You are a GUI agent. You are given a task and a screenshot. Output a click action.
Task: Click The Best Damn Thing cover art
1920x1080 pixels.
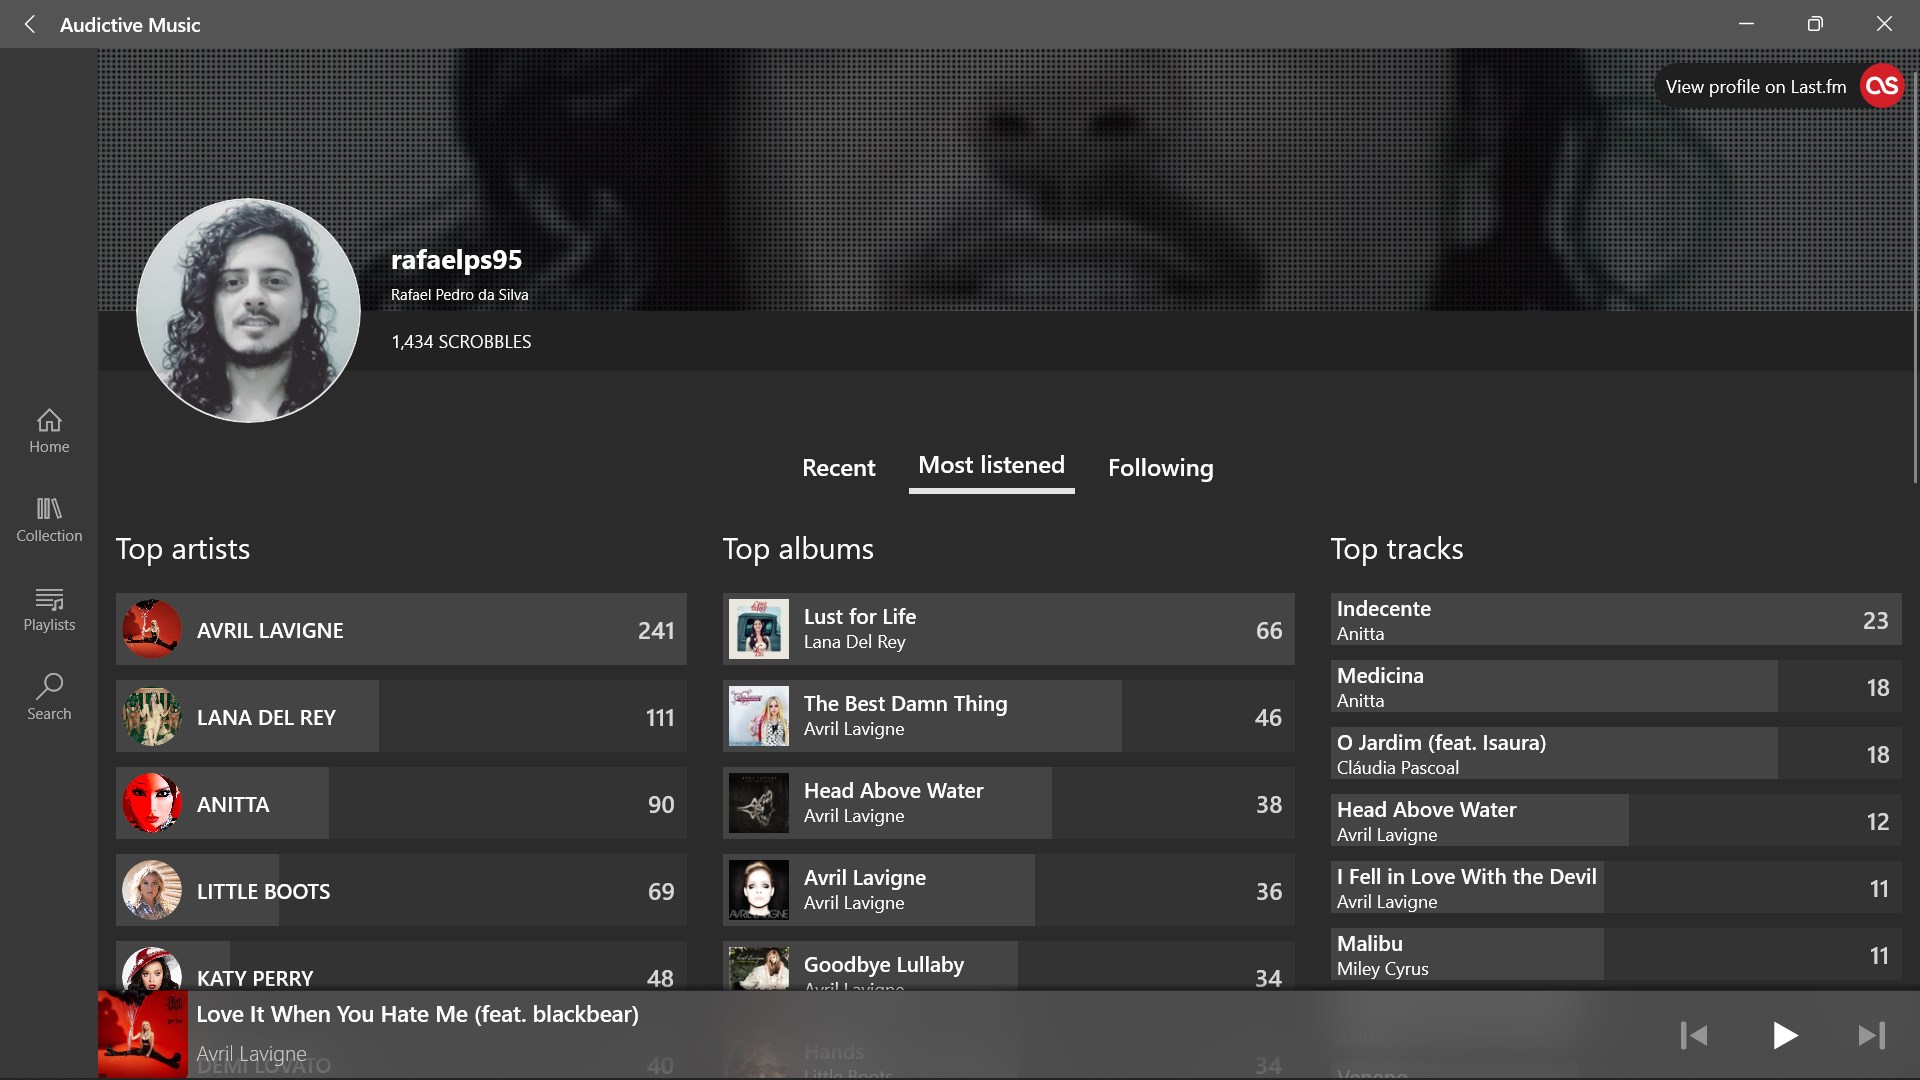pyautogui.click(x=759, y=717)
